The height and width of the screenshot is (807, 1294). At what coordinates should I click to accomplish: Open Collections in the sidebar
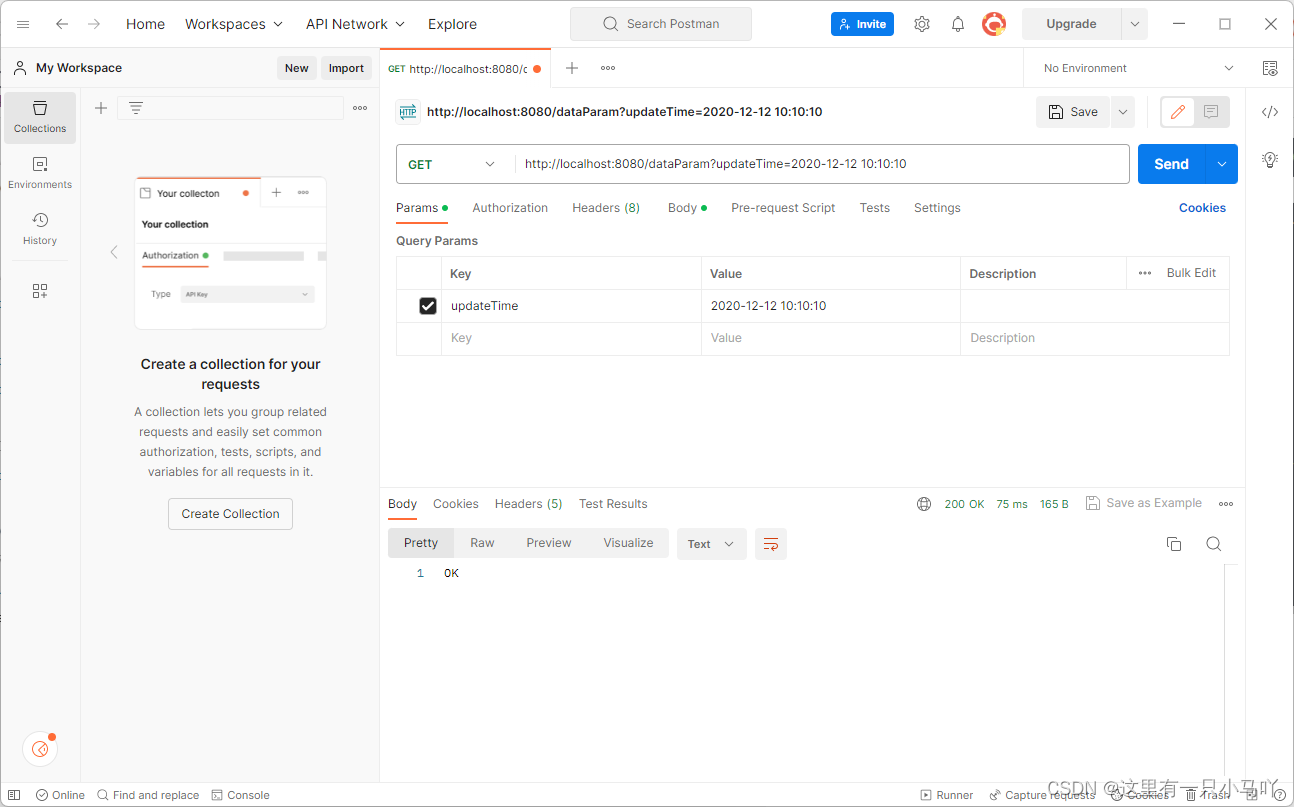pyautogui.click(x=40, y=118)
